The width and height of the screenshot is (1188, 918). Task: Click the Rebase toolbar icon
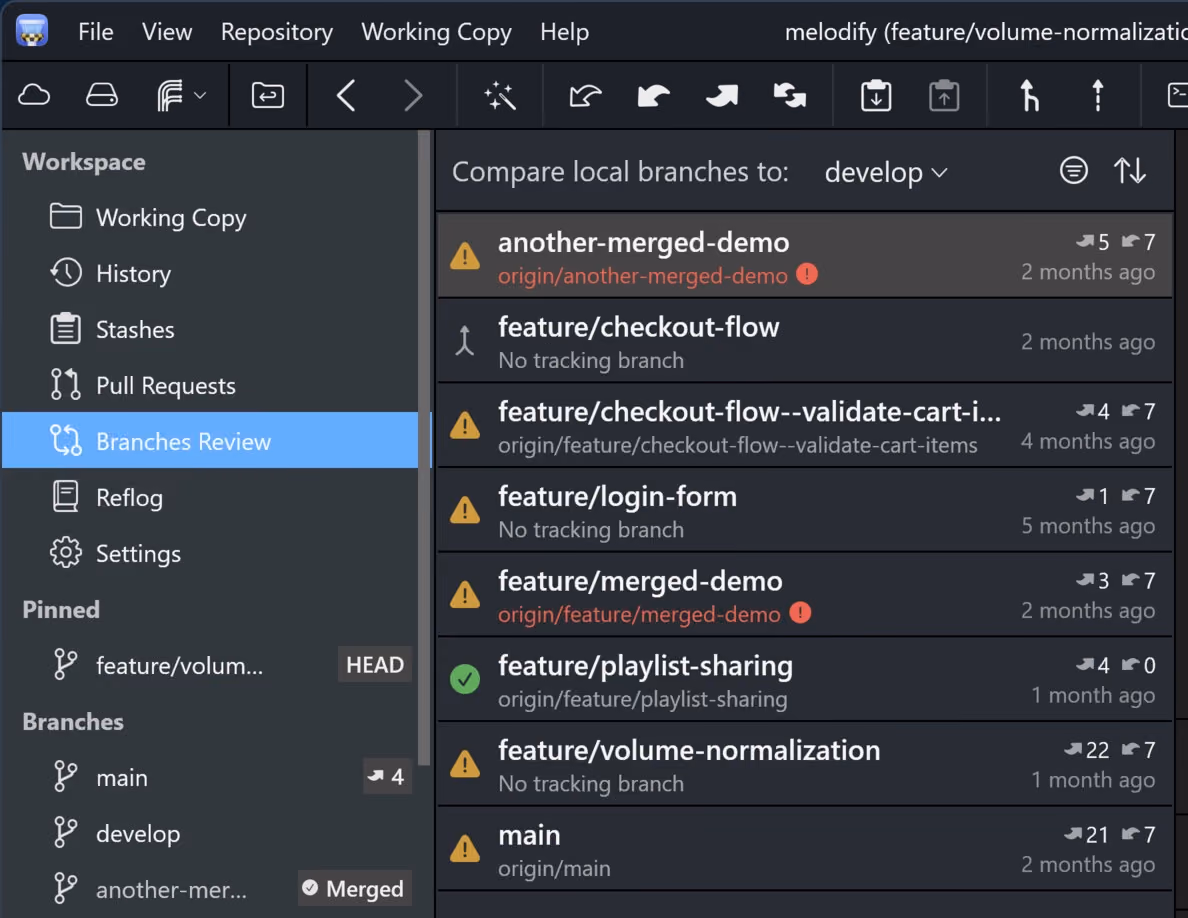coord(1097,95)
